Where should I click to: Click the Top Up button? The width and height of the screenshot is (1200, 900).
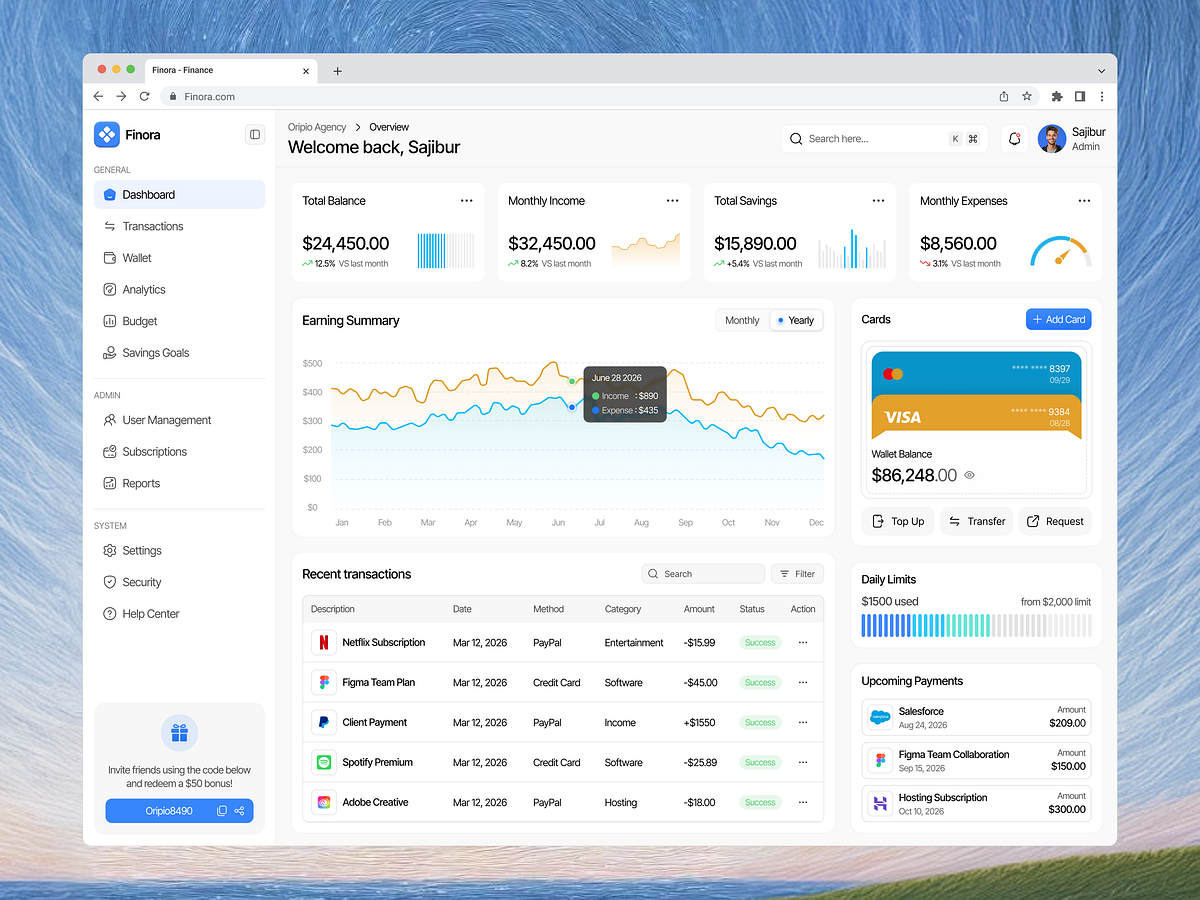(x=897, y=521)
